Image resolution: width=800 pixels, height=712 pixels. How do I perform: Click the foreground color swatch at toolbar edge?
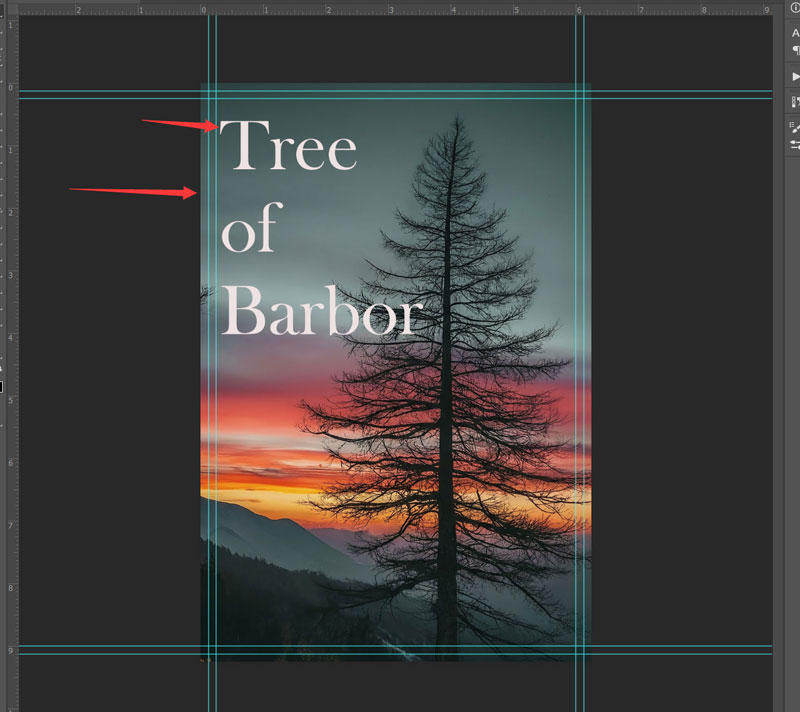(1, 387)
